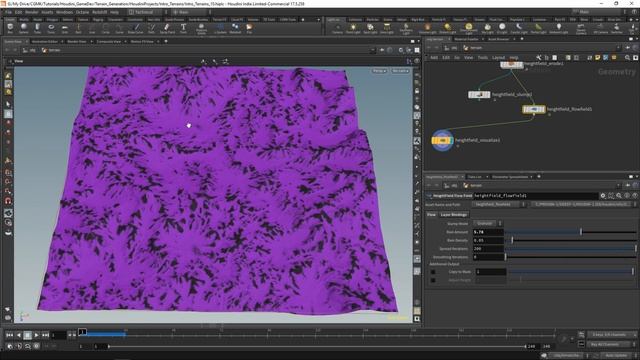Select the Spray Paint shelf tool
The width and height of the screenshot is (640, 360).
[167, 28]
